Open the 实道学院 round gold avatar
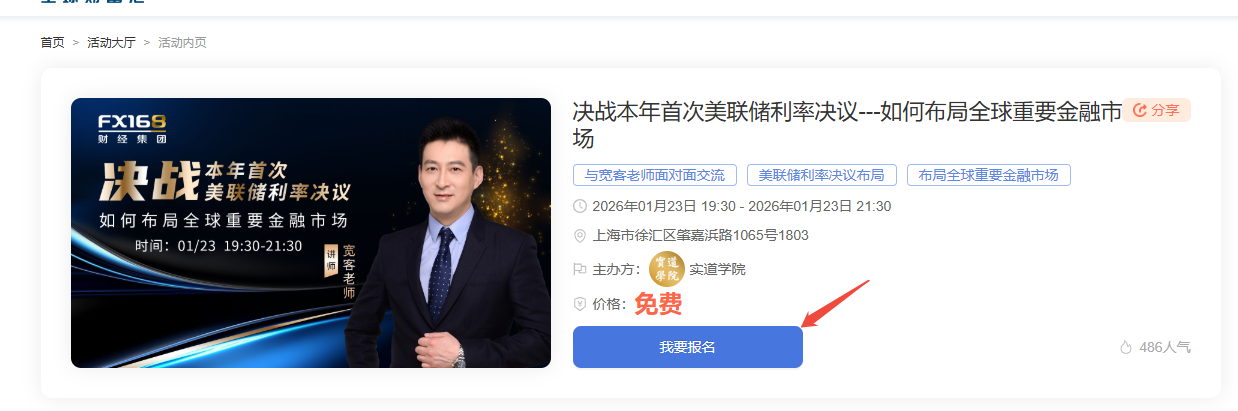 667,269
